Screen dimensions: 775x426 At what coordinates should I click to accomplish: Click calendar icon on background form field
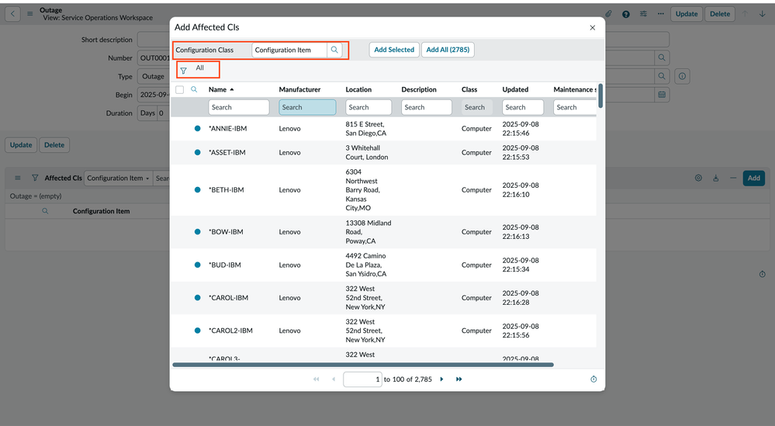[662, 94]
